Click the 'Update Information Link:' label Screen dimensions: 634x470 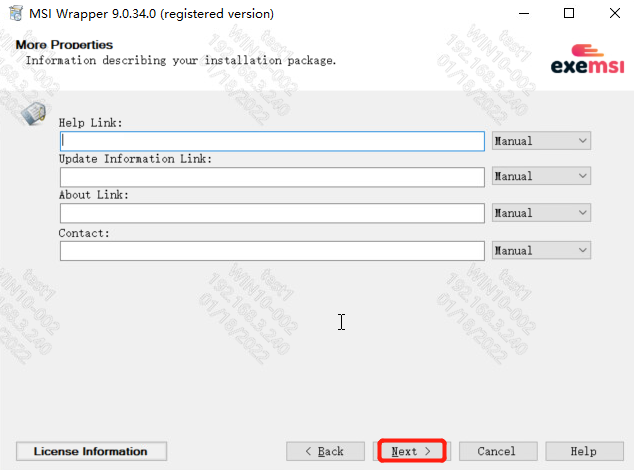tap(135, 159)
